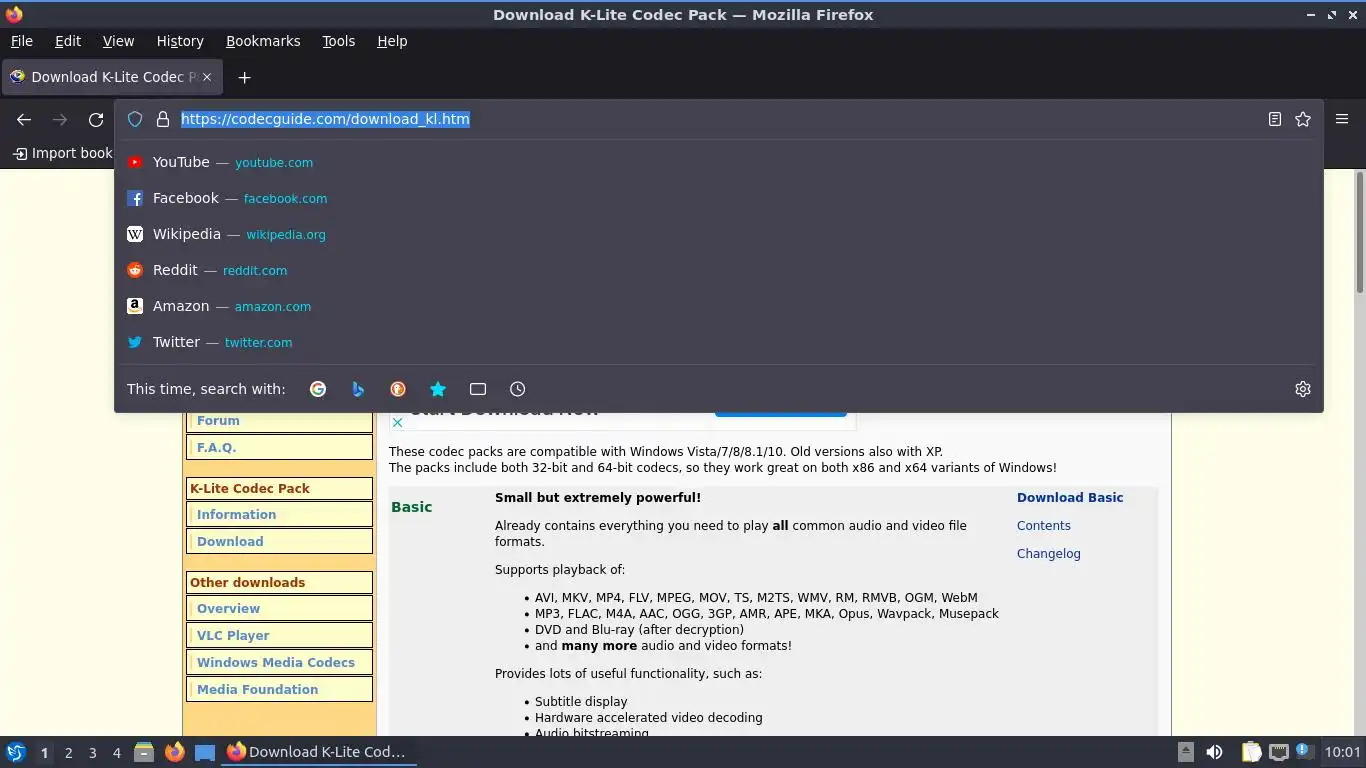The width and height of the screenshot is (1366, 768).
Task: Open the History menu
Action: (180, 41)
